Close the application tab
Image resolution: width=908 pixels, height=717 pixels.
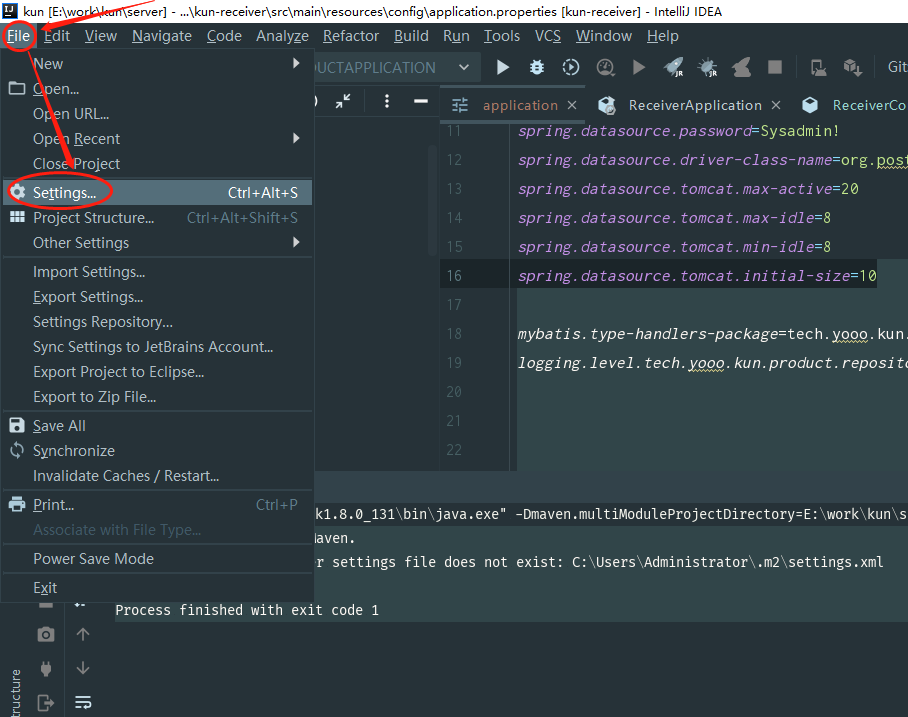click(572, 105)
